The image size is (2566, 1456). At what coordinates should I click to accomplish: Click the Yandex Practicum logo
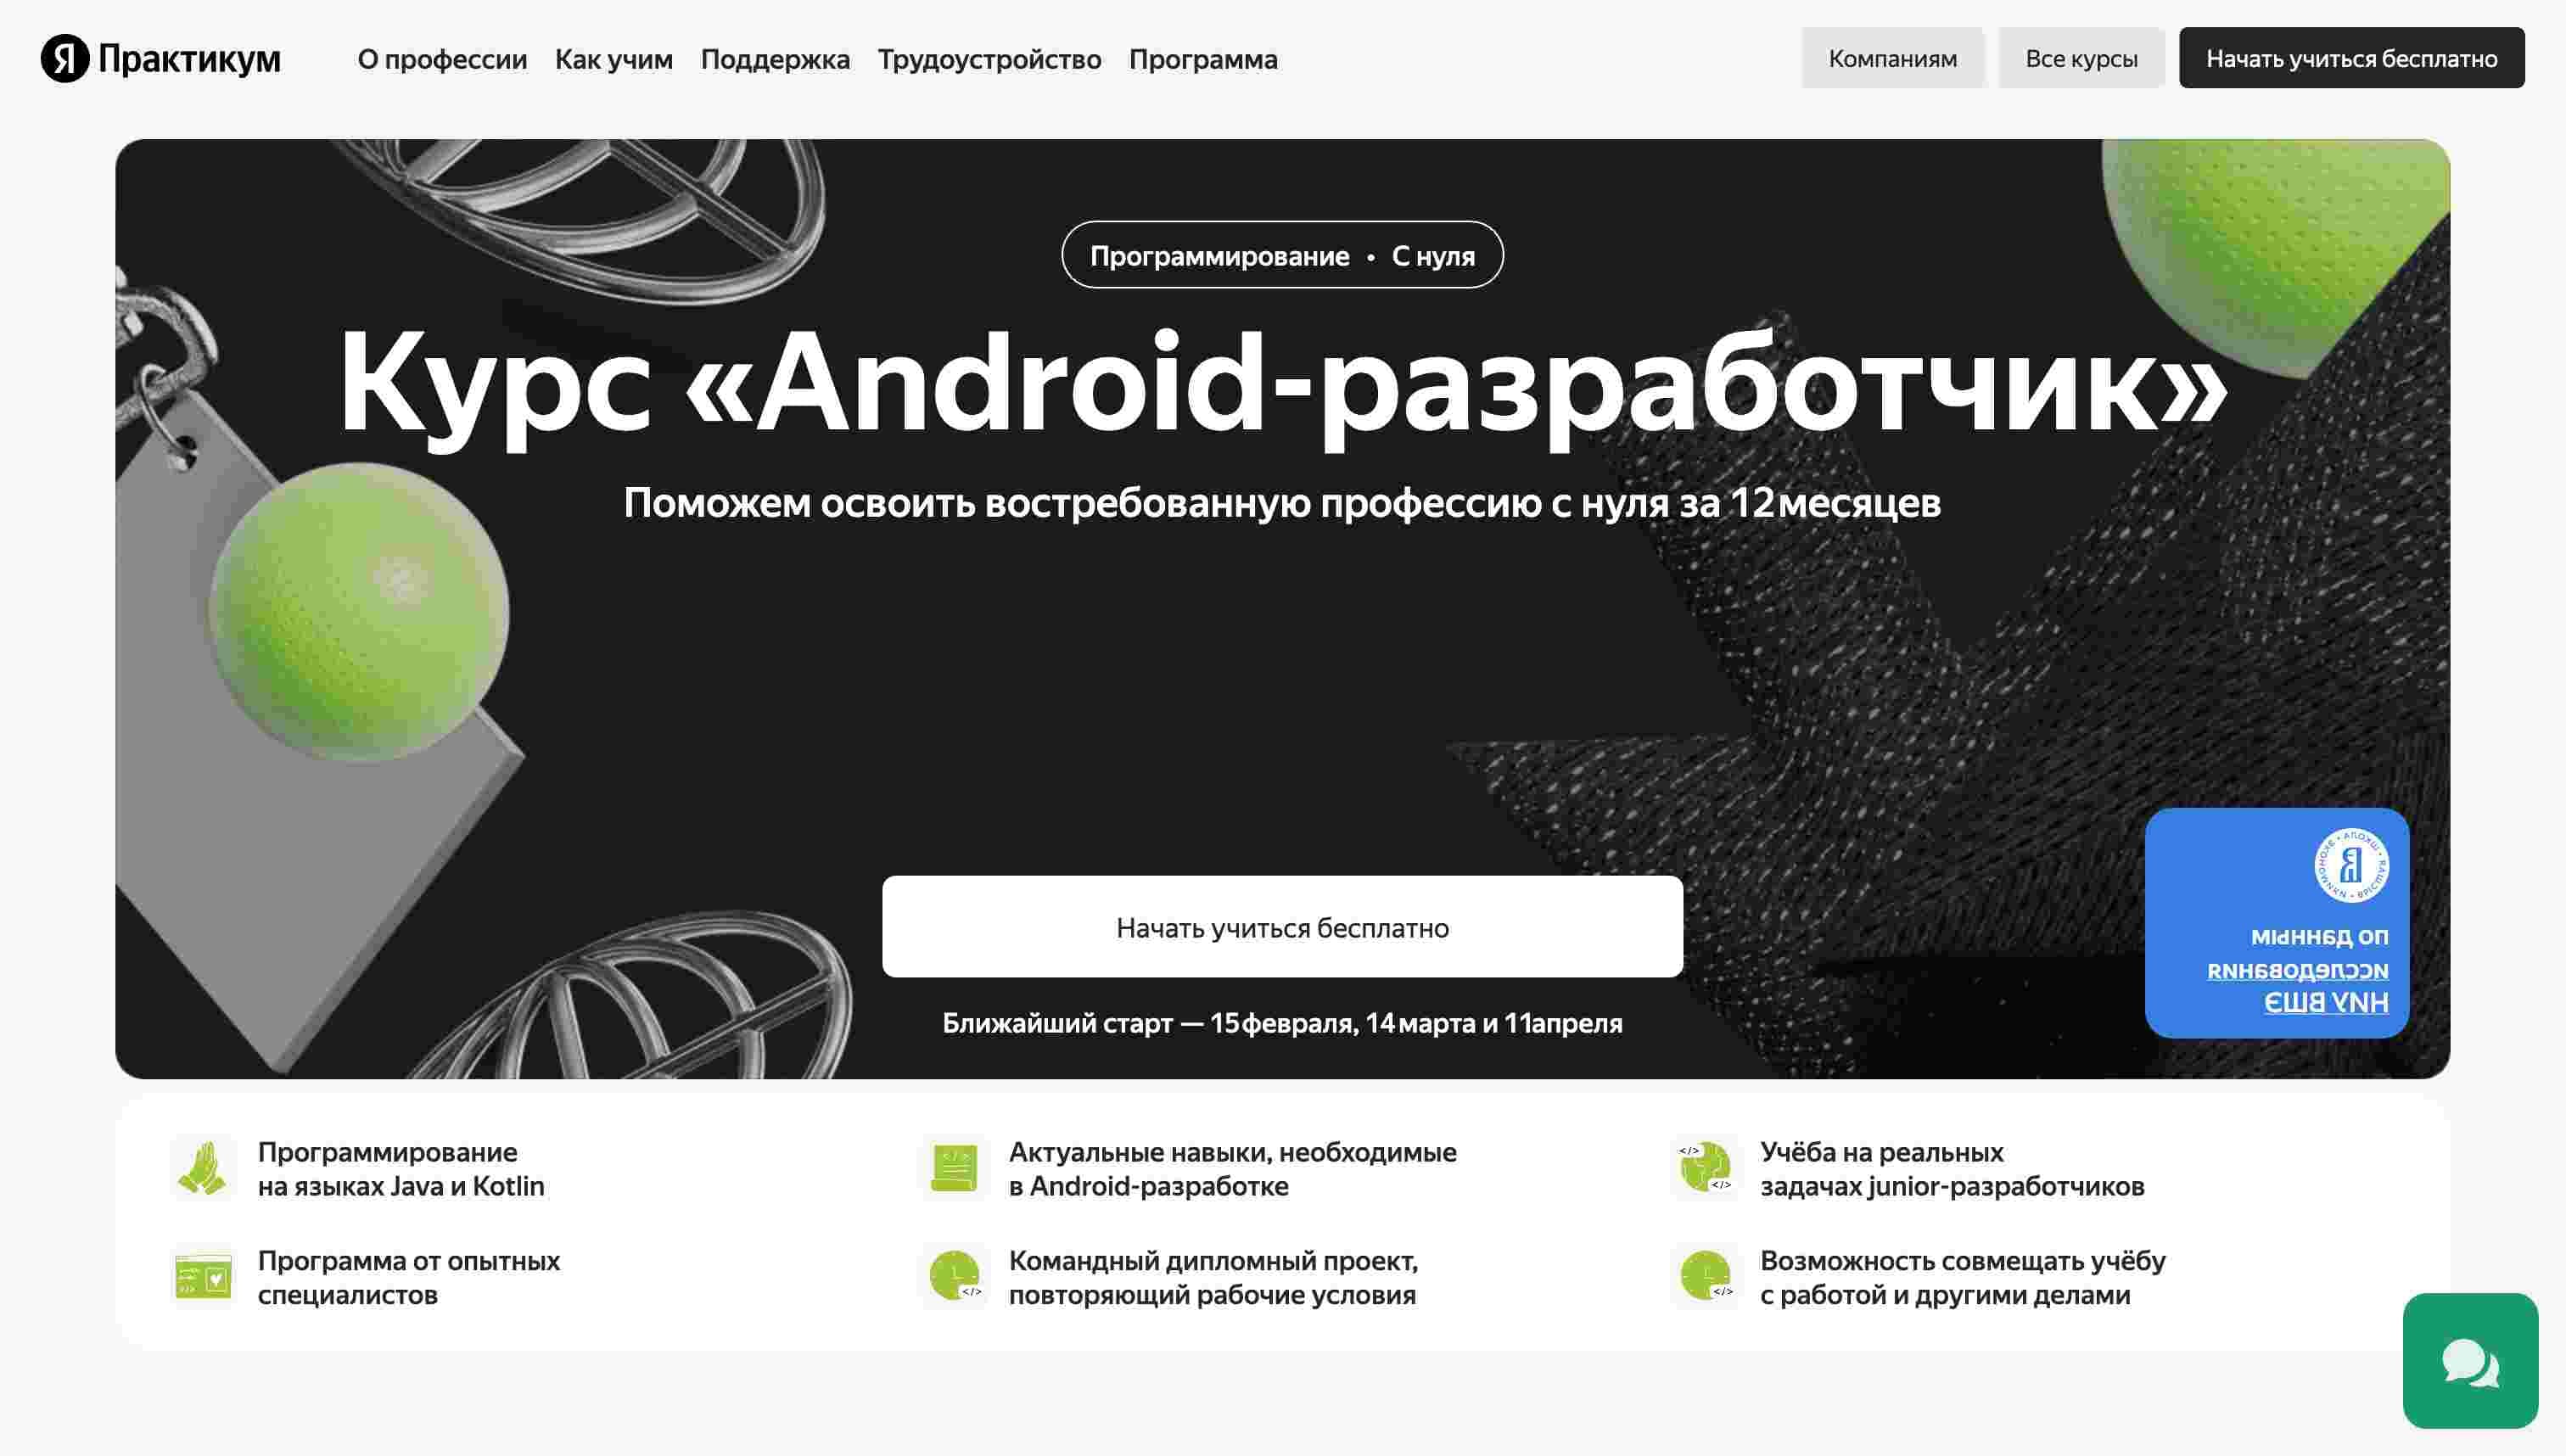coord(160,58)
